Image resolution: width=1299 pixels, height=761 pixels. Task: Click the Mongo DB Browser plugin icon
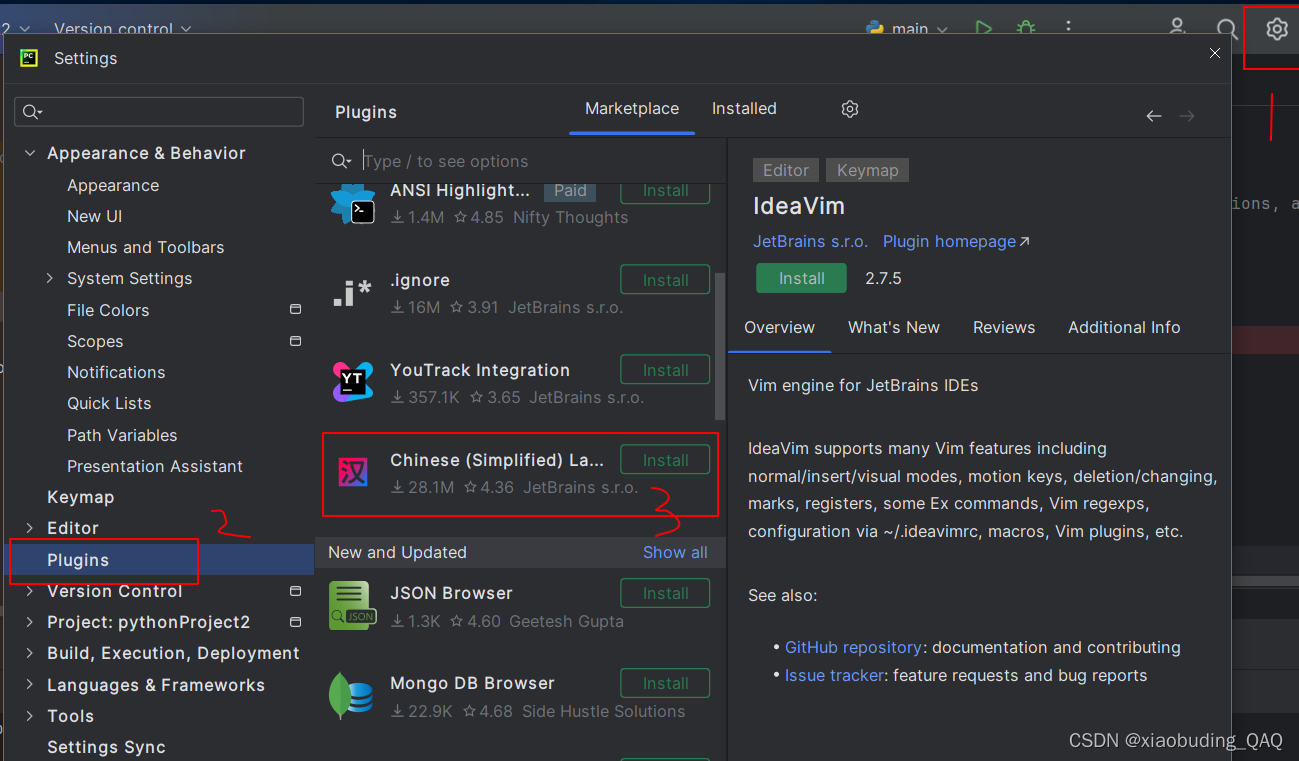[352, 696]
